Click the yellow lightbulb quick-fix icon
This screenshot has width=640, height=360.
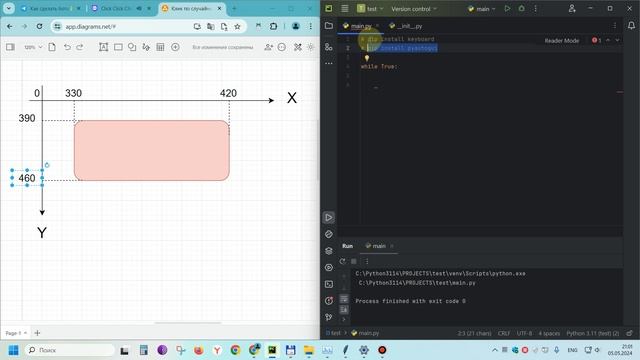tap(367, 58)
